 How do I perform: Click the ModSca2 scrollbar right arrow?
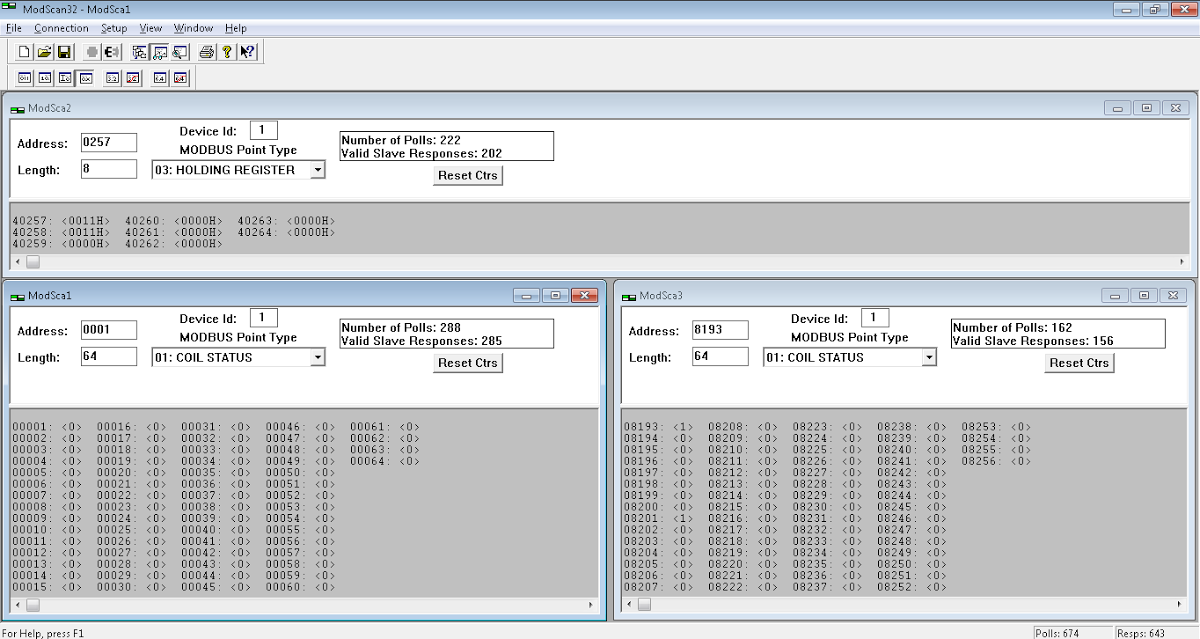[1183, 262]
